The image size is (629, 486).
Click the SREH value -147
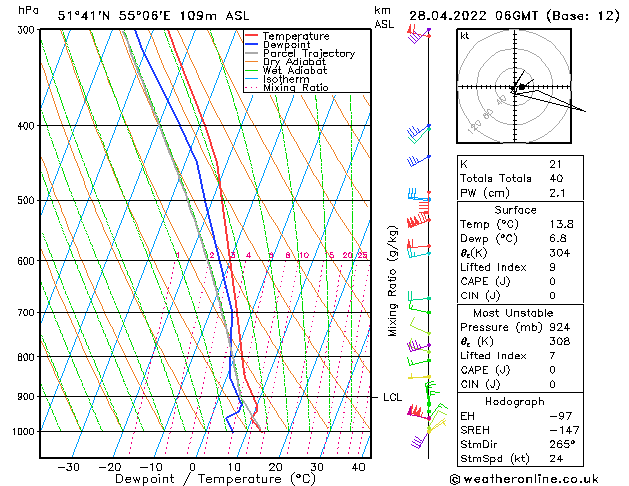(x=564, y=430)
